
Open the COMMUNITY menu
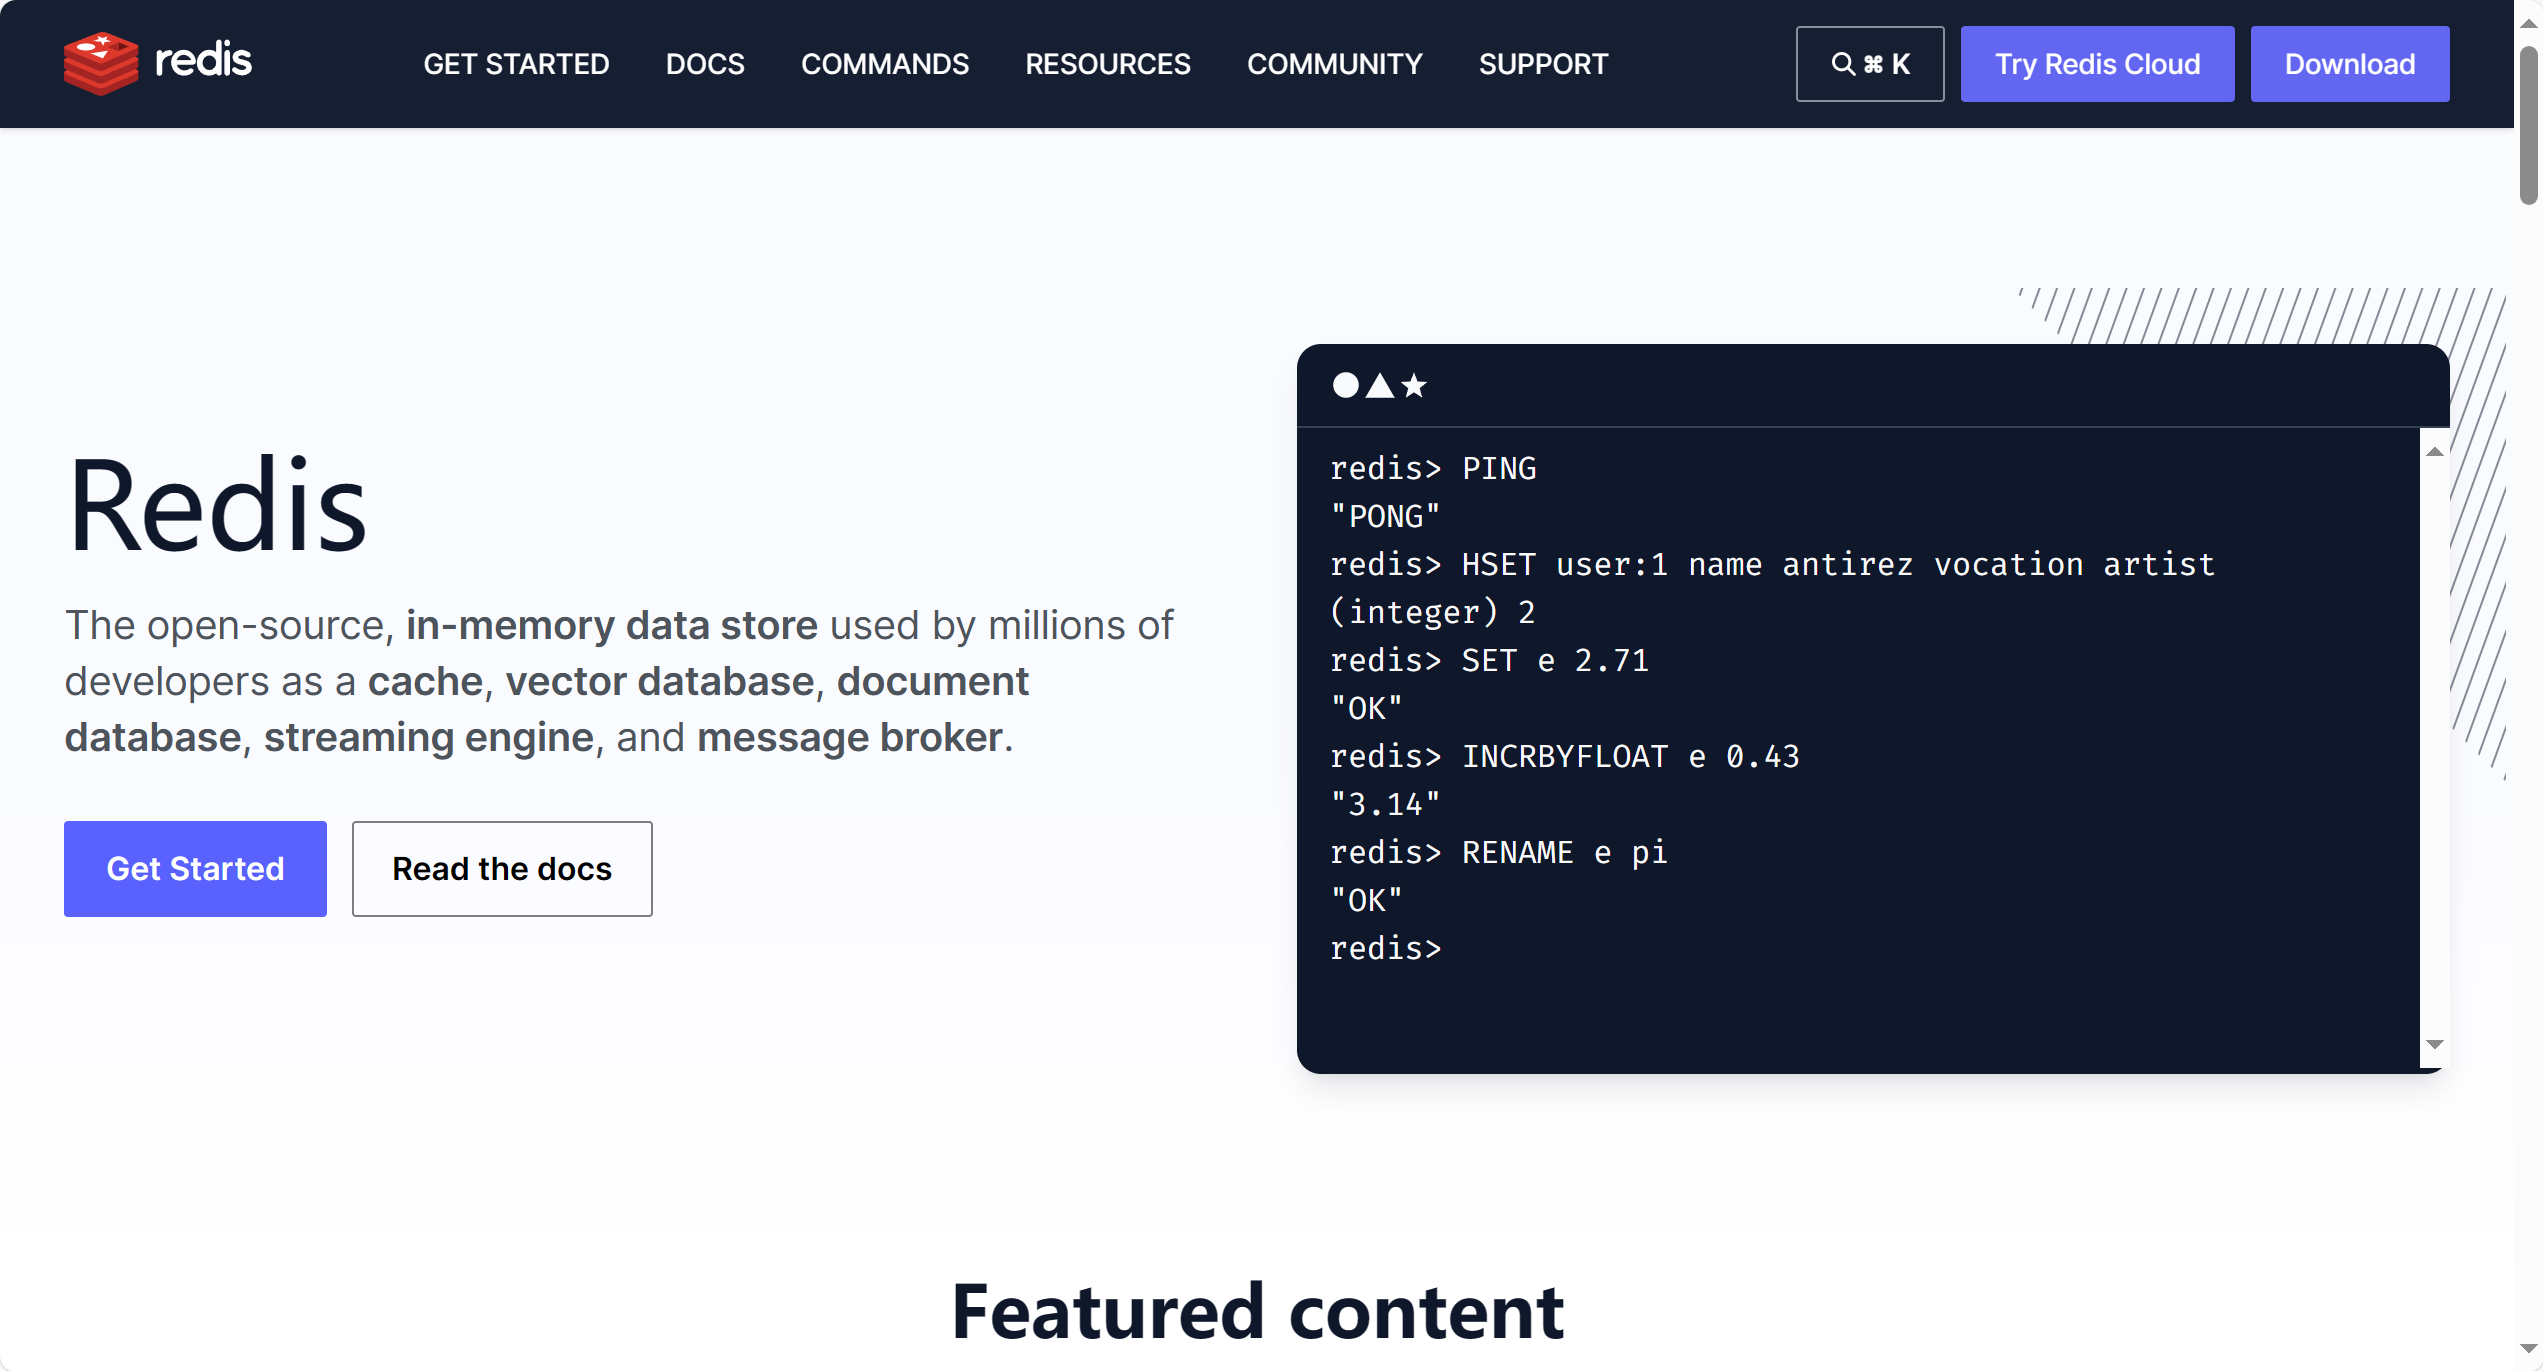[1335, 64]
